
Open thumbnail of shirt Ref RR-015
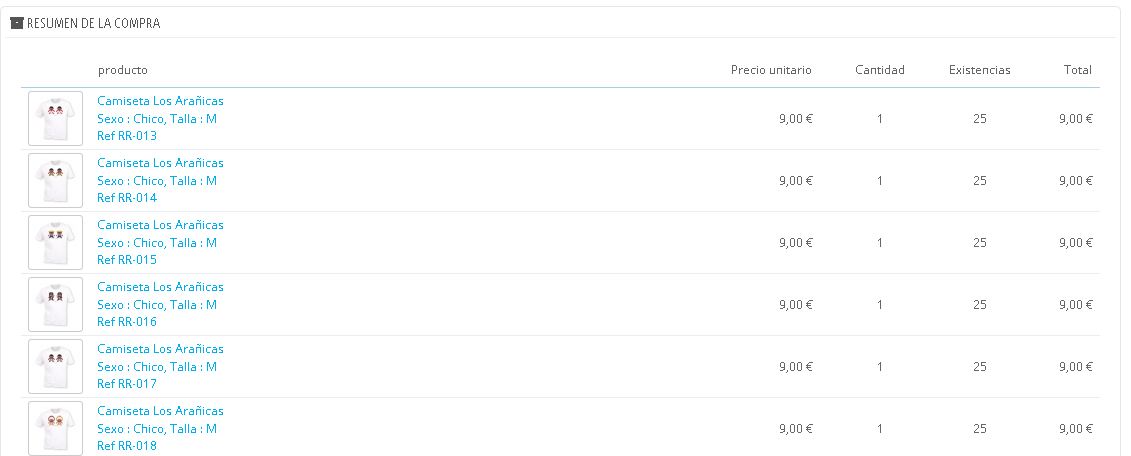(55, 242)
